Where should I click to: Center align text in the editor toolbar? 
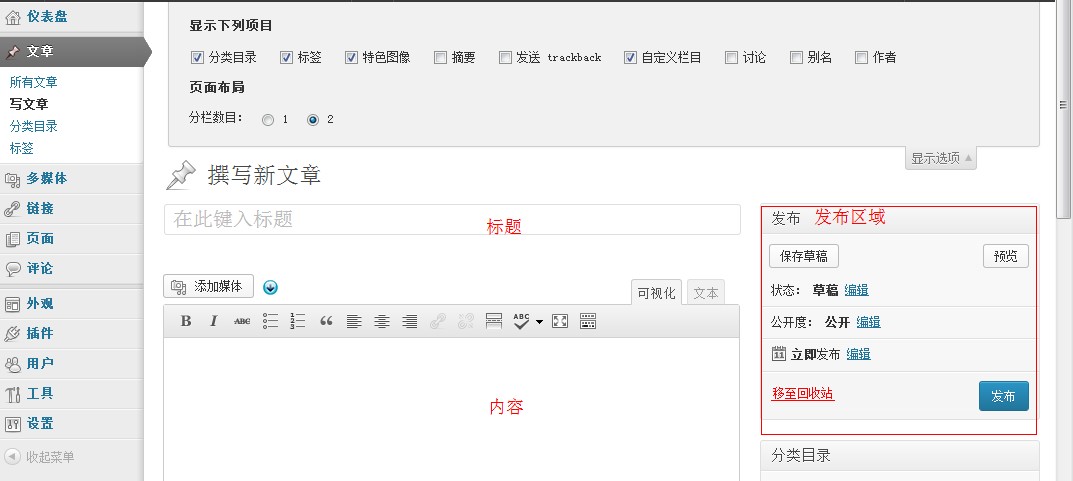(x=382, y=321)
